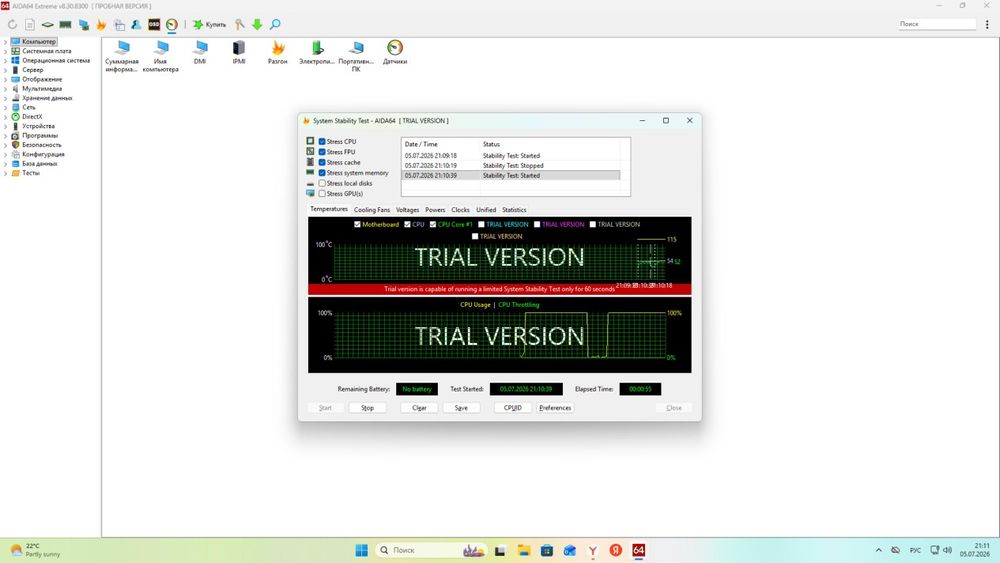The height and width of the screenshot is (563, 1000).
Task: Switch to the Powers tab
Action: tap(435, 210)
